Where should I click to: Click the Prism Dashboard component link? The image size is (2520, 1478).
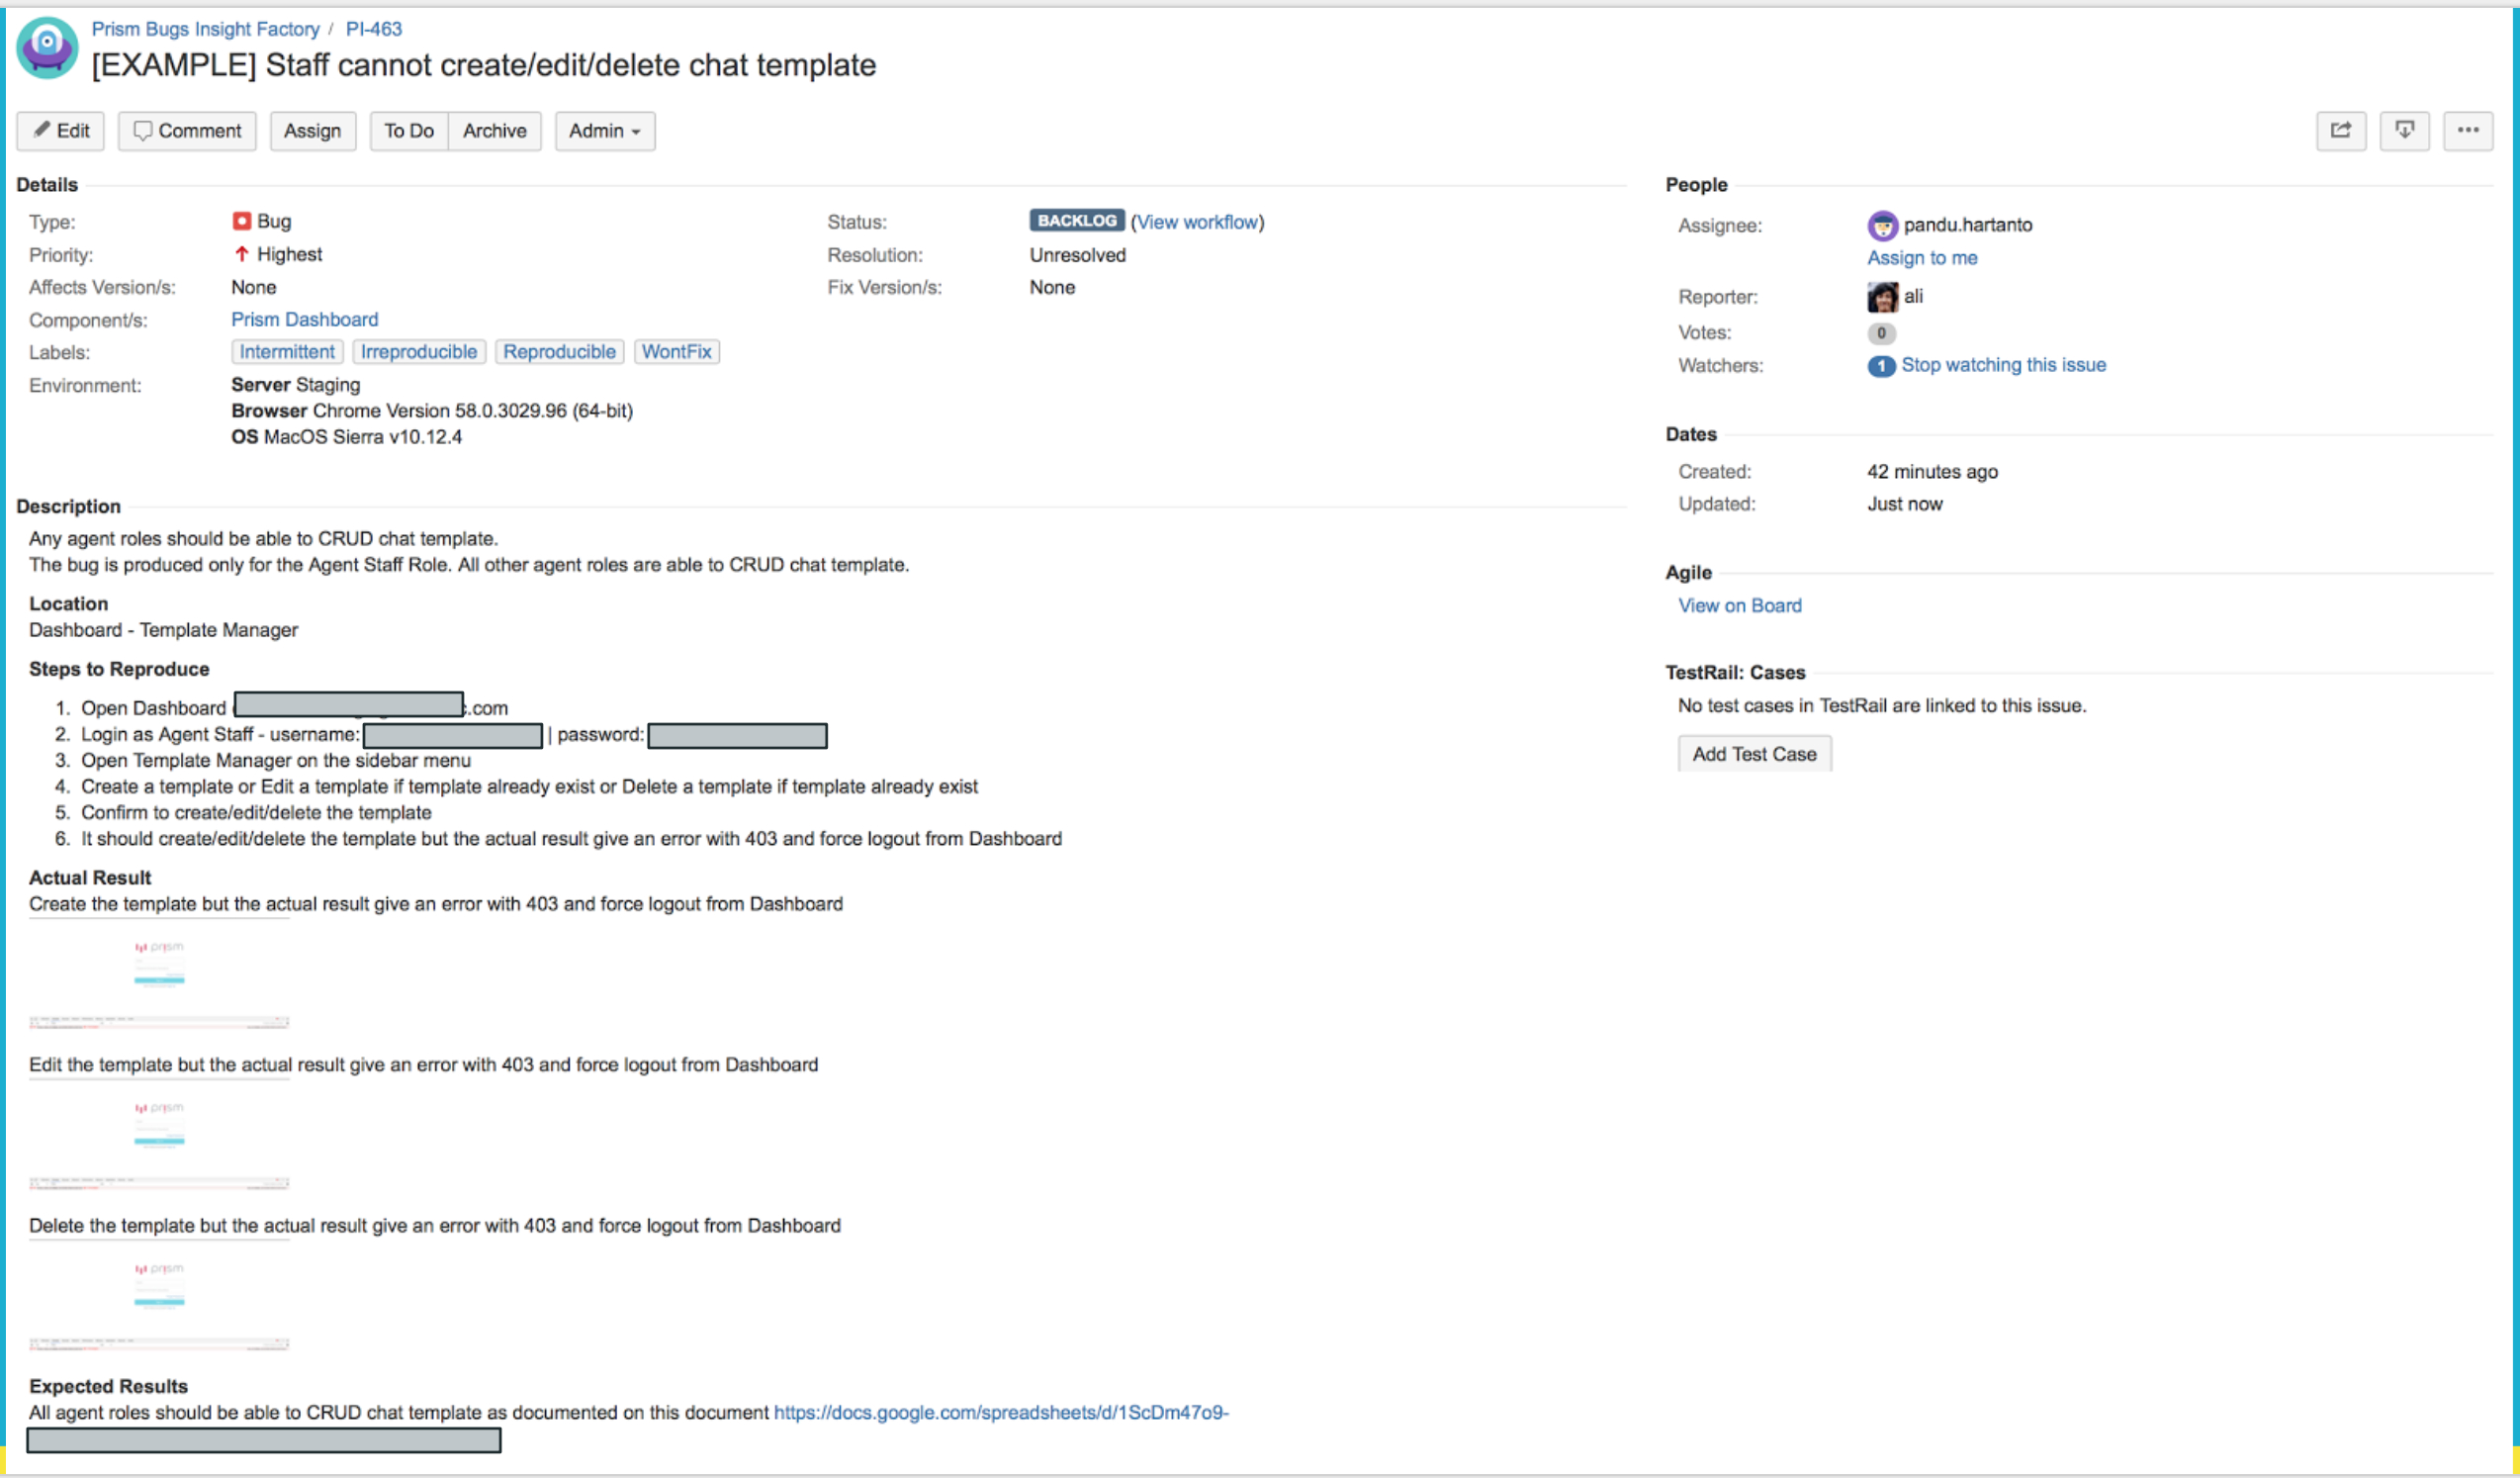(305, 319)
